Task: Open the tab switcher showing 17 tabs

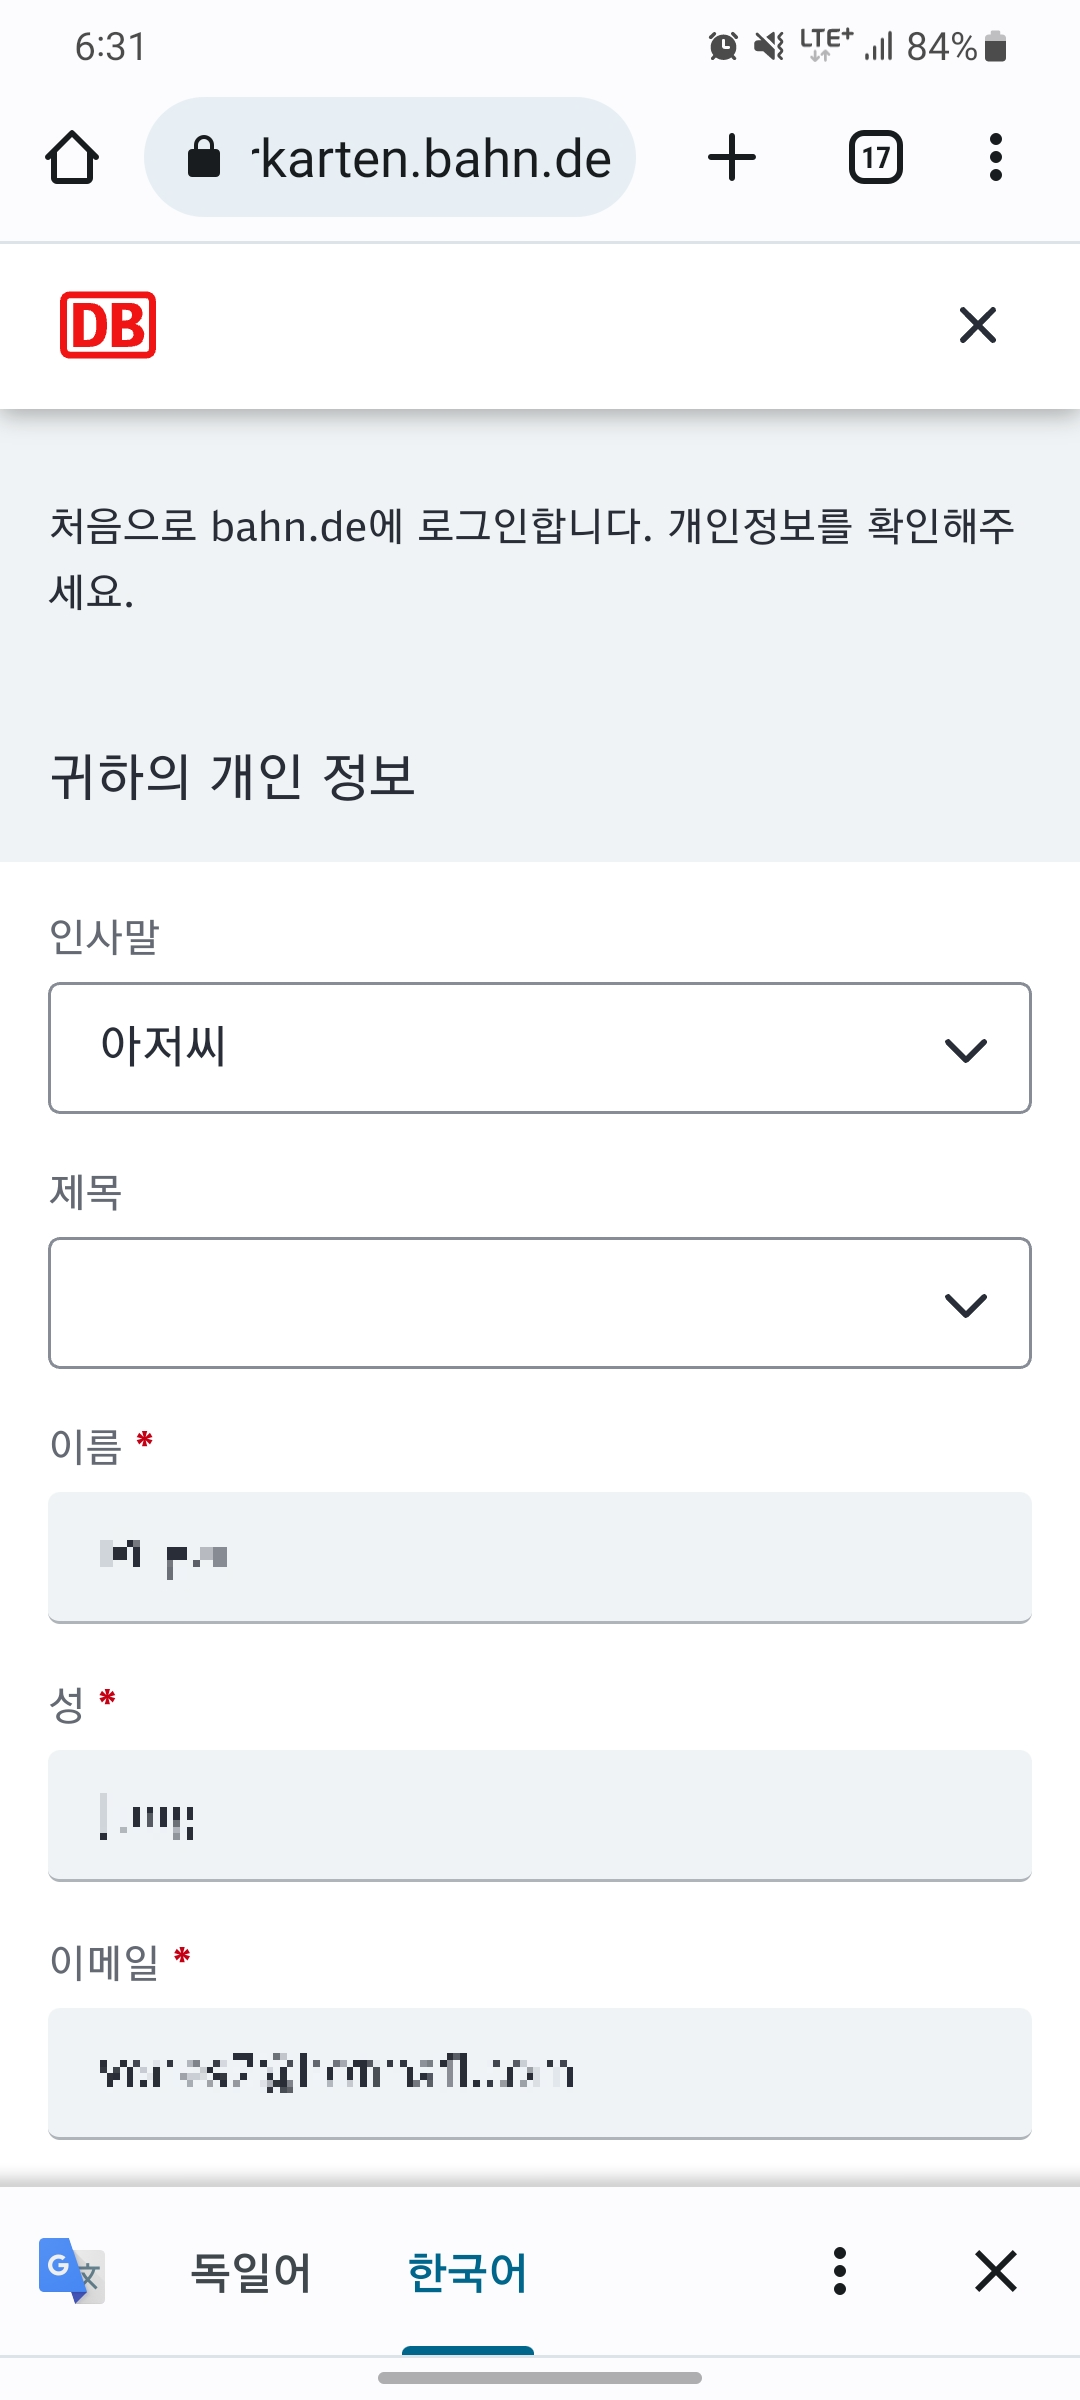Action: coord(874,156)
